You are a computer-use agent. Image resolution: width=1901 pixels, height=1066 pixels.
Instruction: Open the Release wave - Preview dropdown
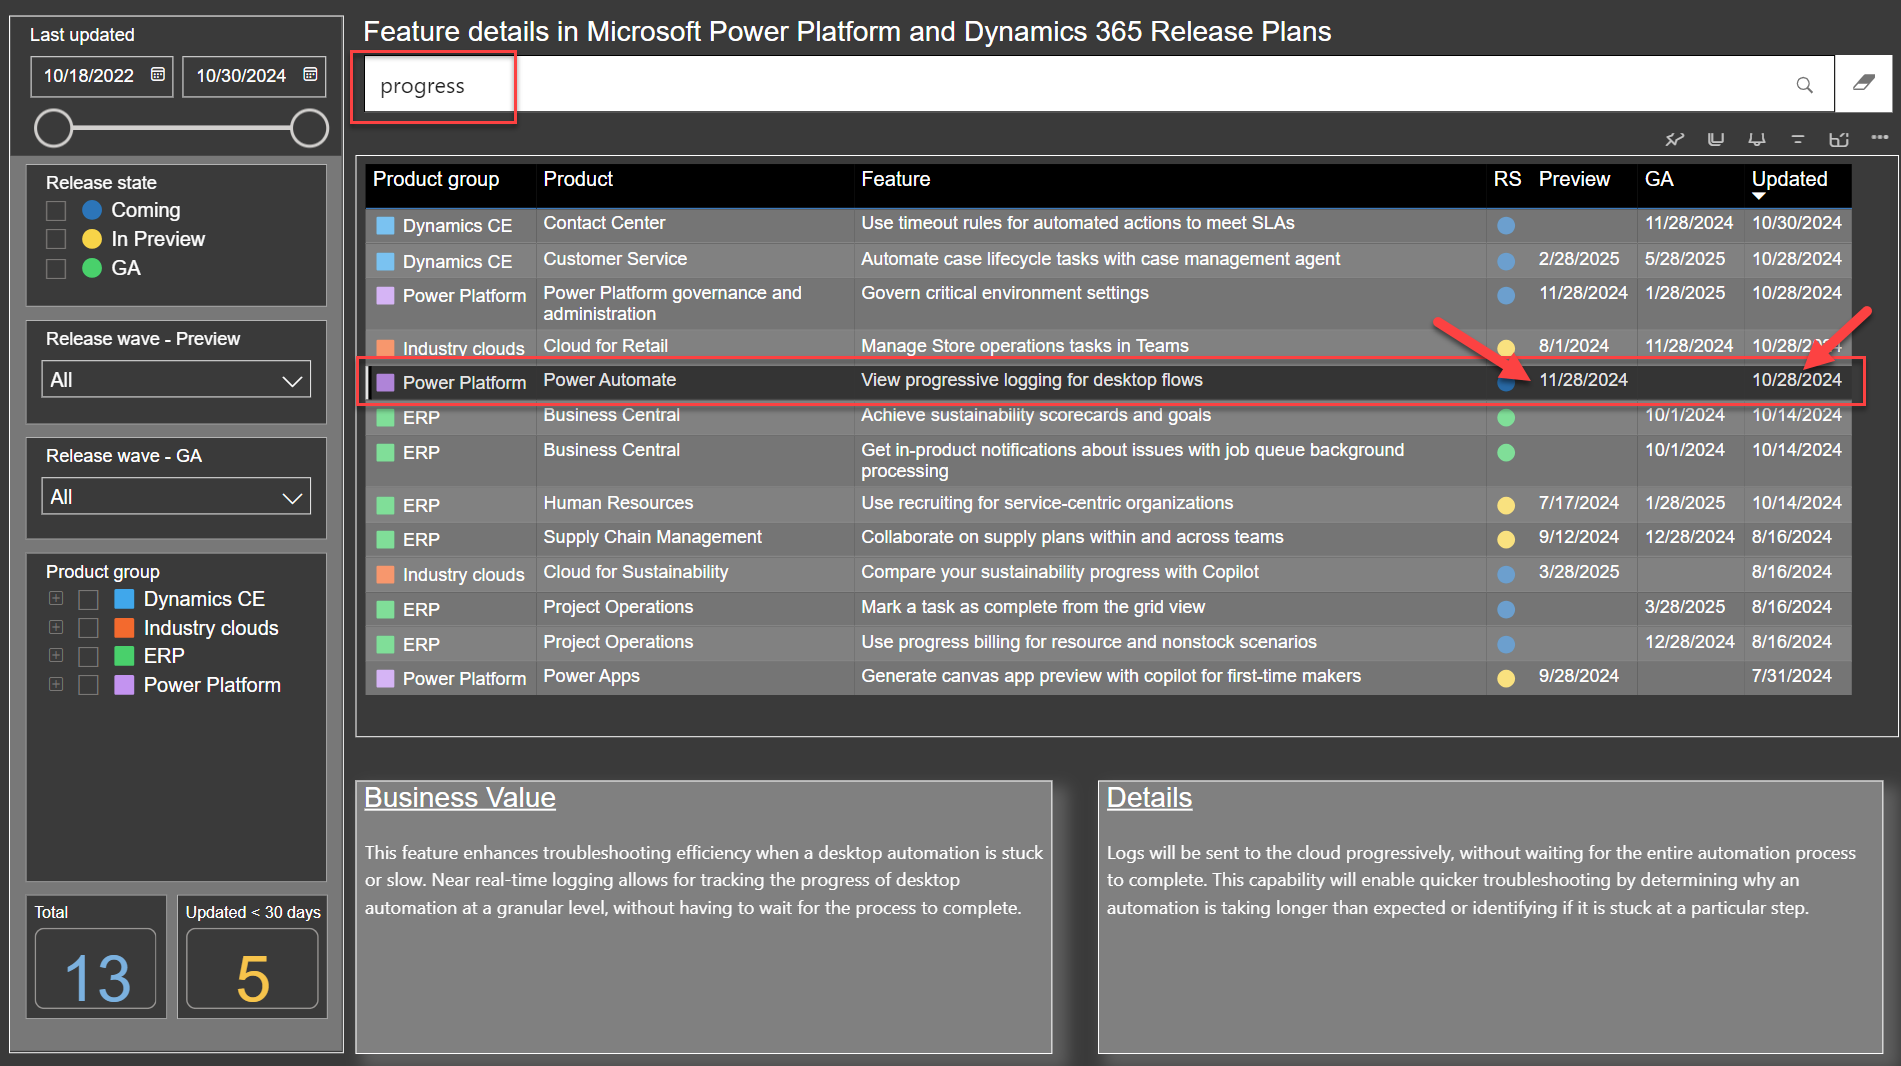coord(176,380)
